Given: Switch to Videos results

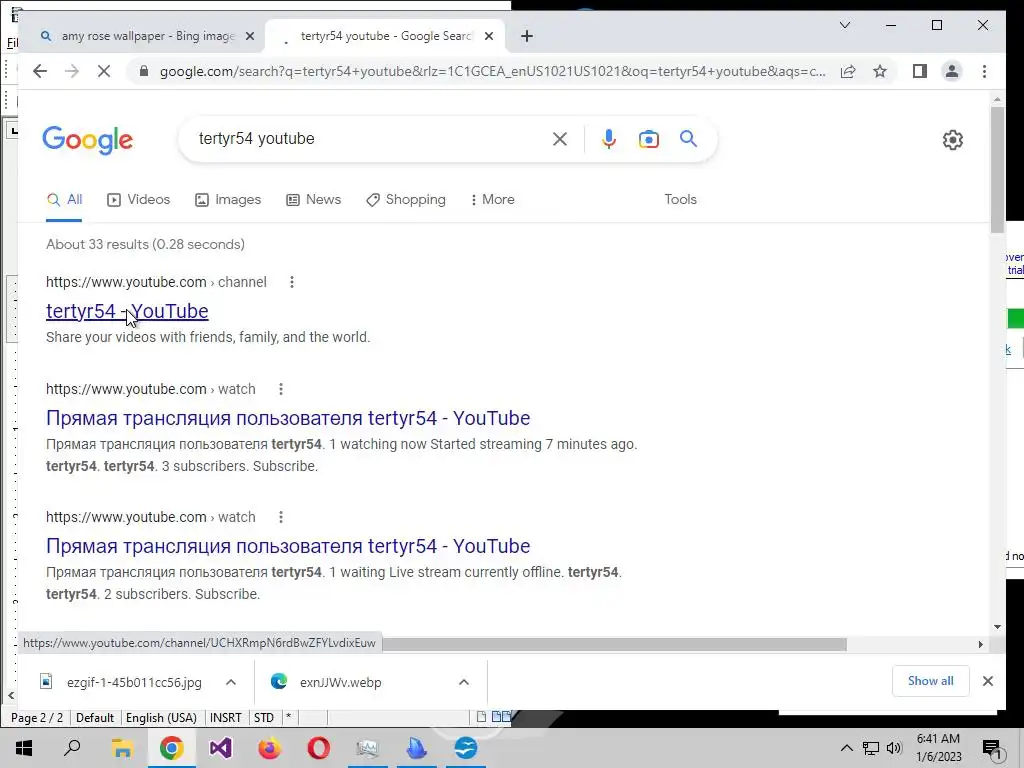Looking at the screenshot, I should [138, 199].
